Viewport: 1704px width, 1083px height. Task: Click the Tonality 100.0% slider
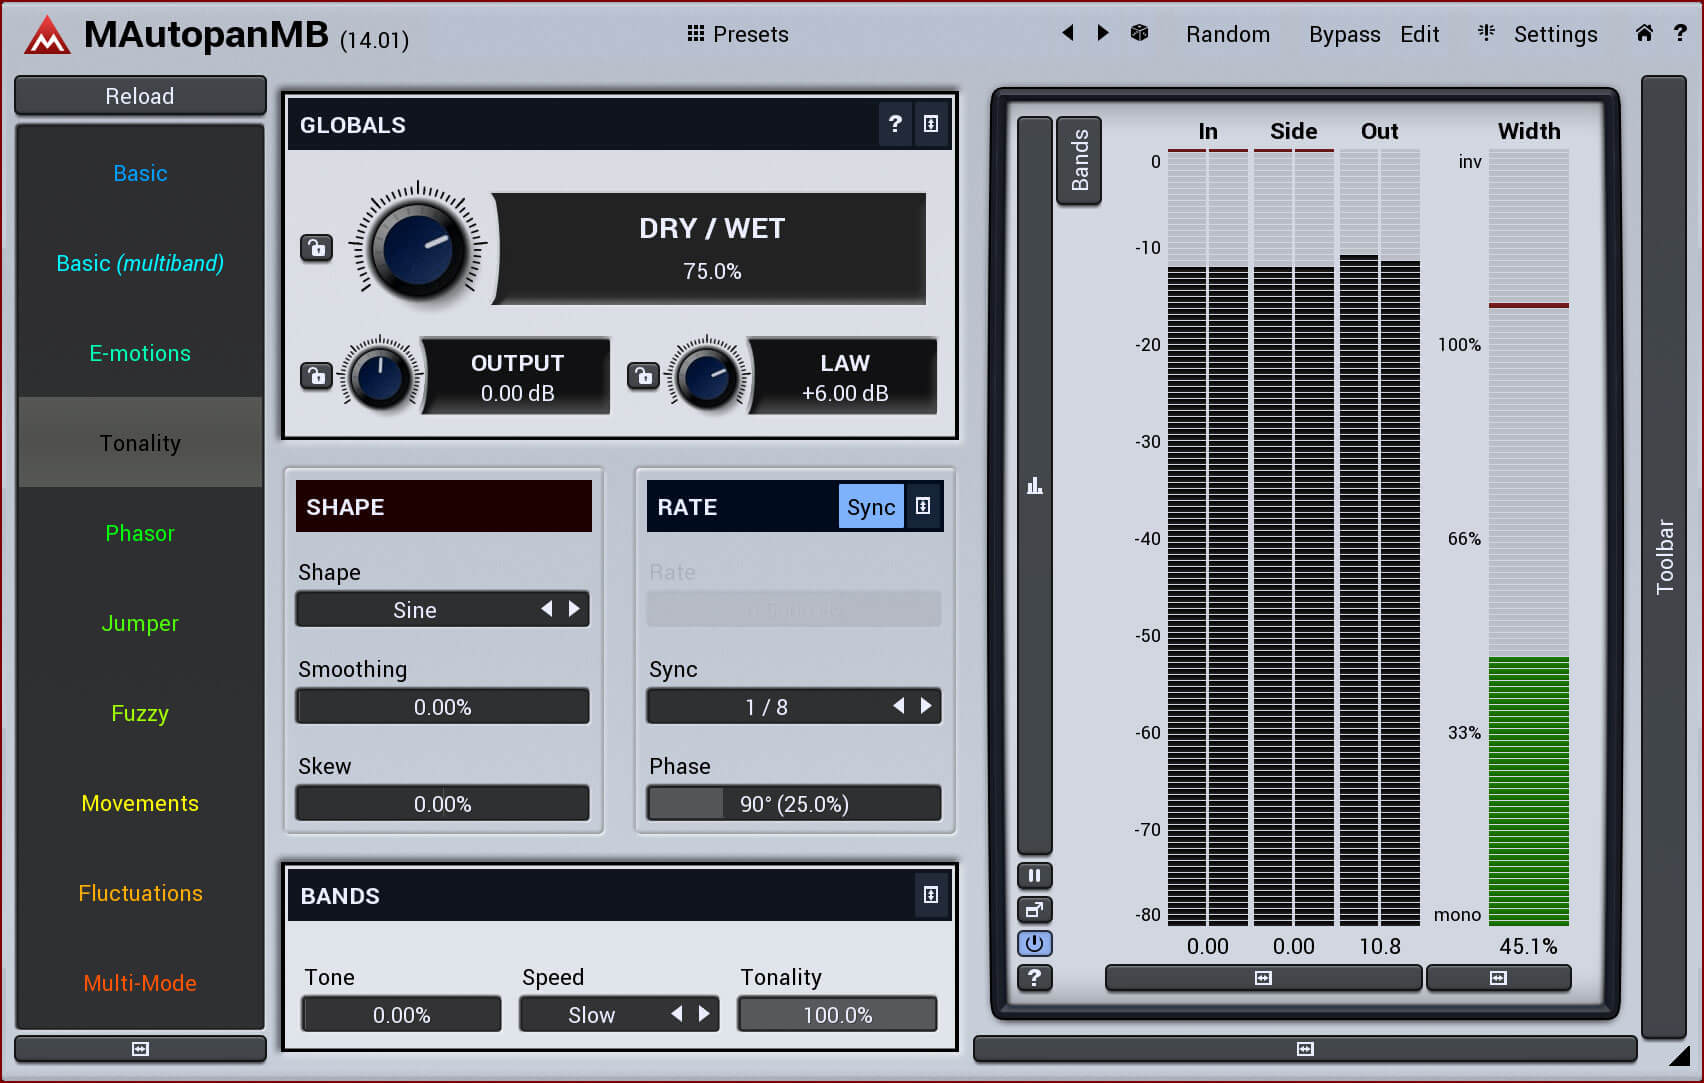[x=837, y=1014]
